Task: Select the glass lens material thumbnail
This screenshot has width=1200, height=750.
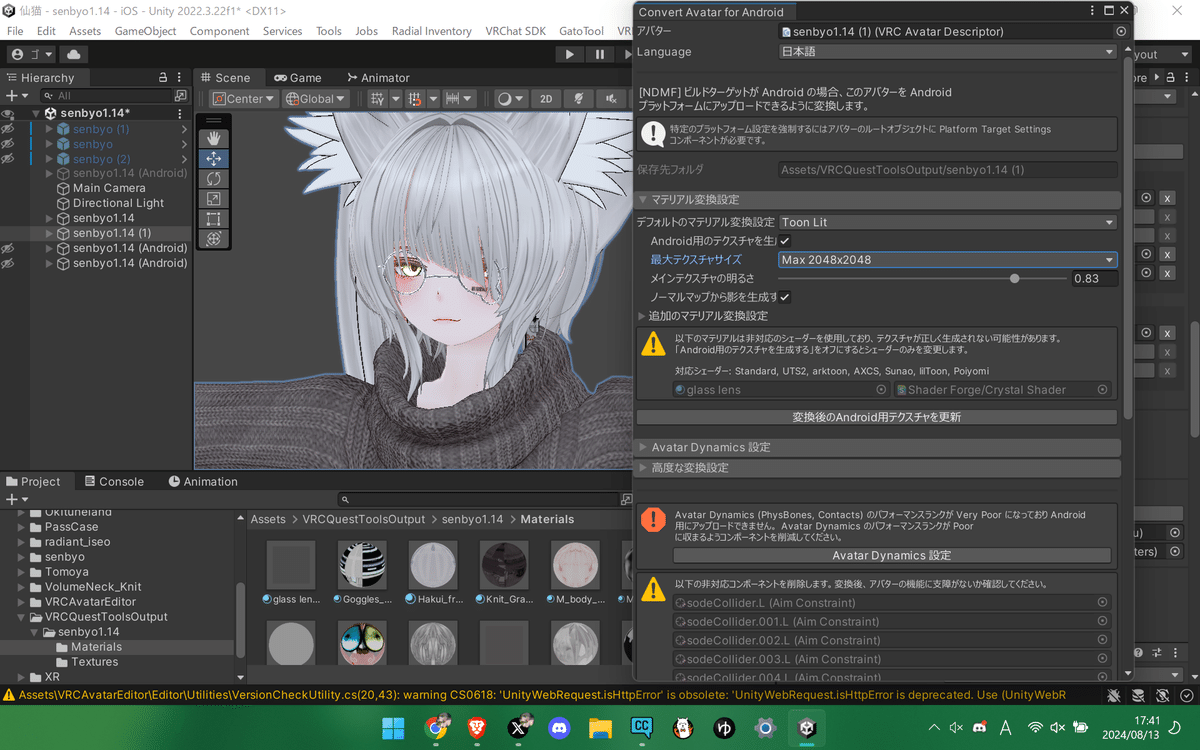Action: (290, 563)
